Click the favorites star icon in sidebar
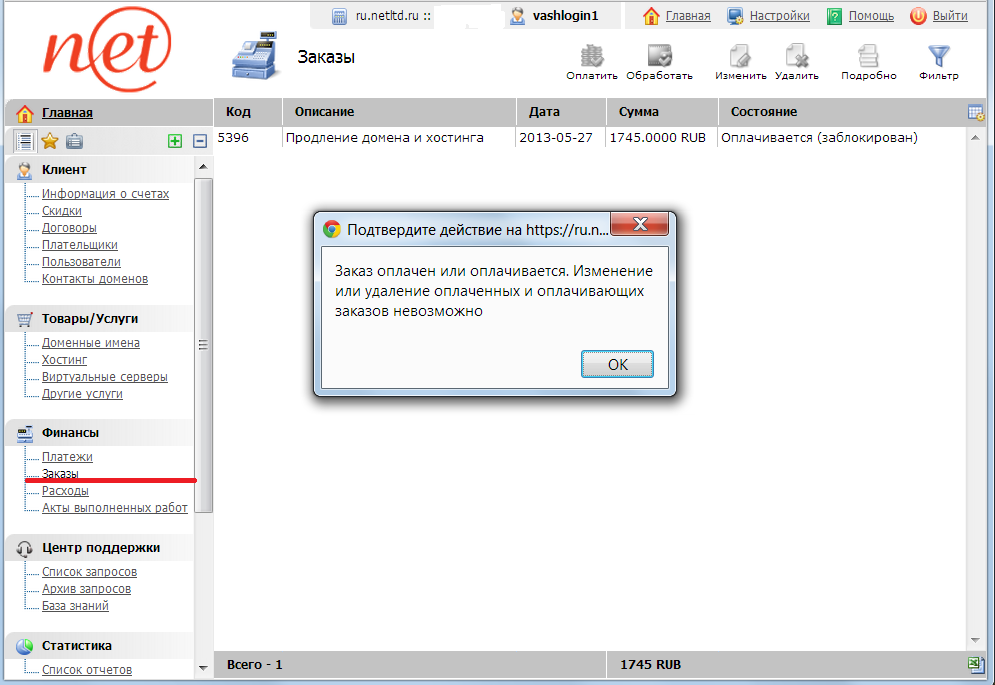 click(49, 141)
